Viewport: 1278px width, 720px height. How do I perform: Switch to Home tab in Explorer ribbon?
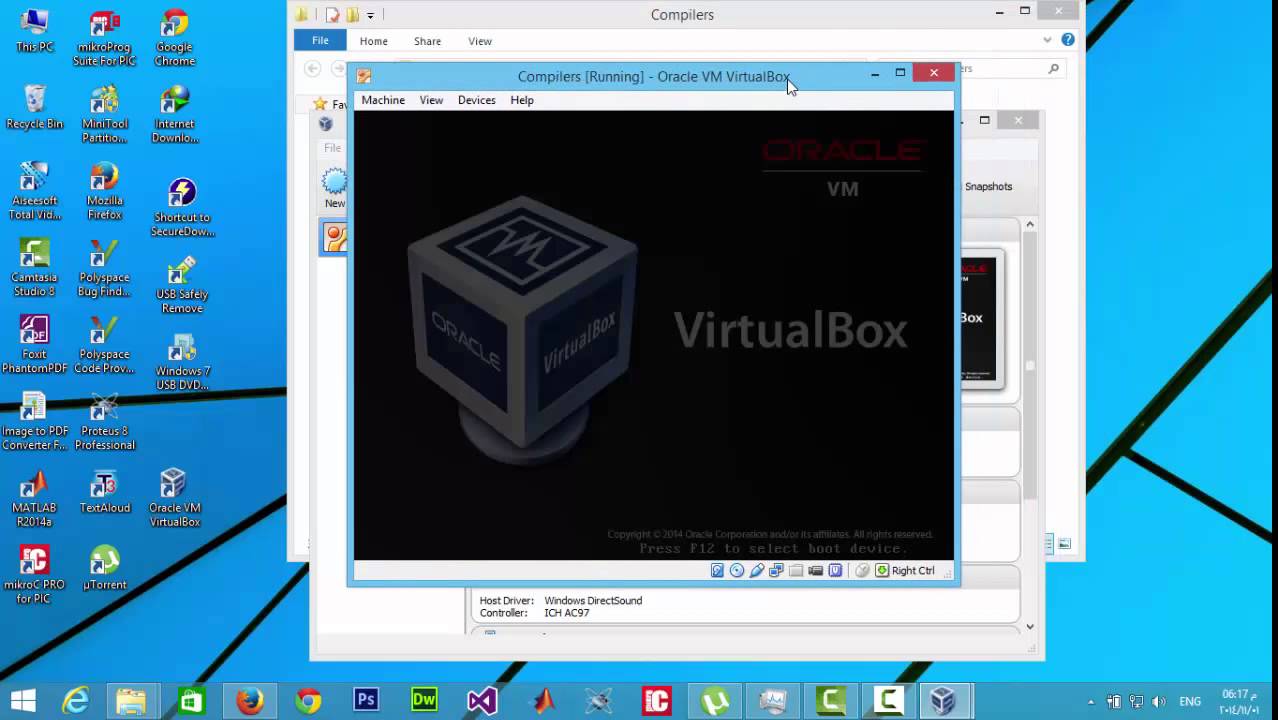pos(374,41)
